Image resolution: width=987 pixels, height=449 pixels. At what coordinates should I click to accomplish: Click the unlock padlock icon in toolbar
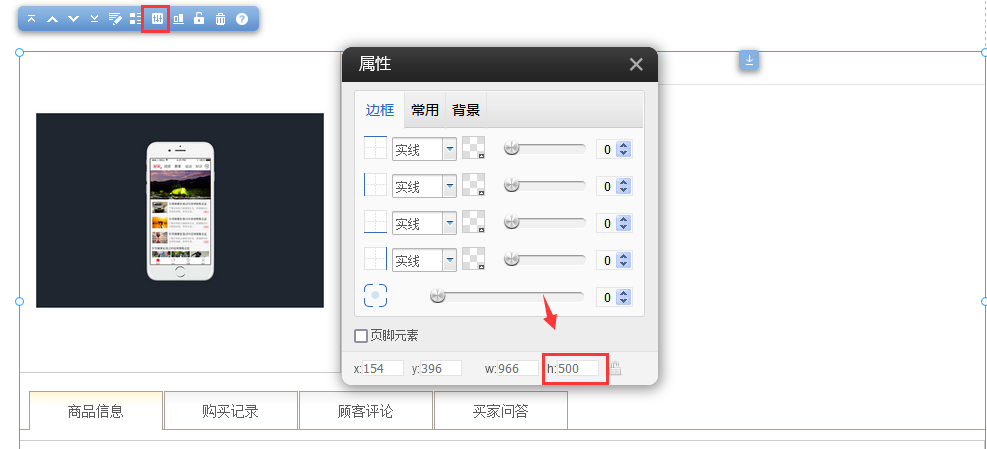coord(199,19)
